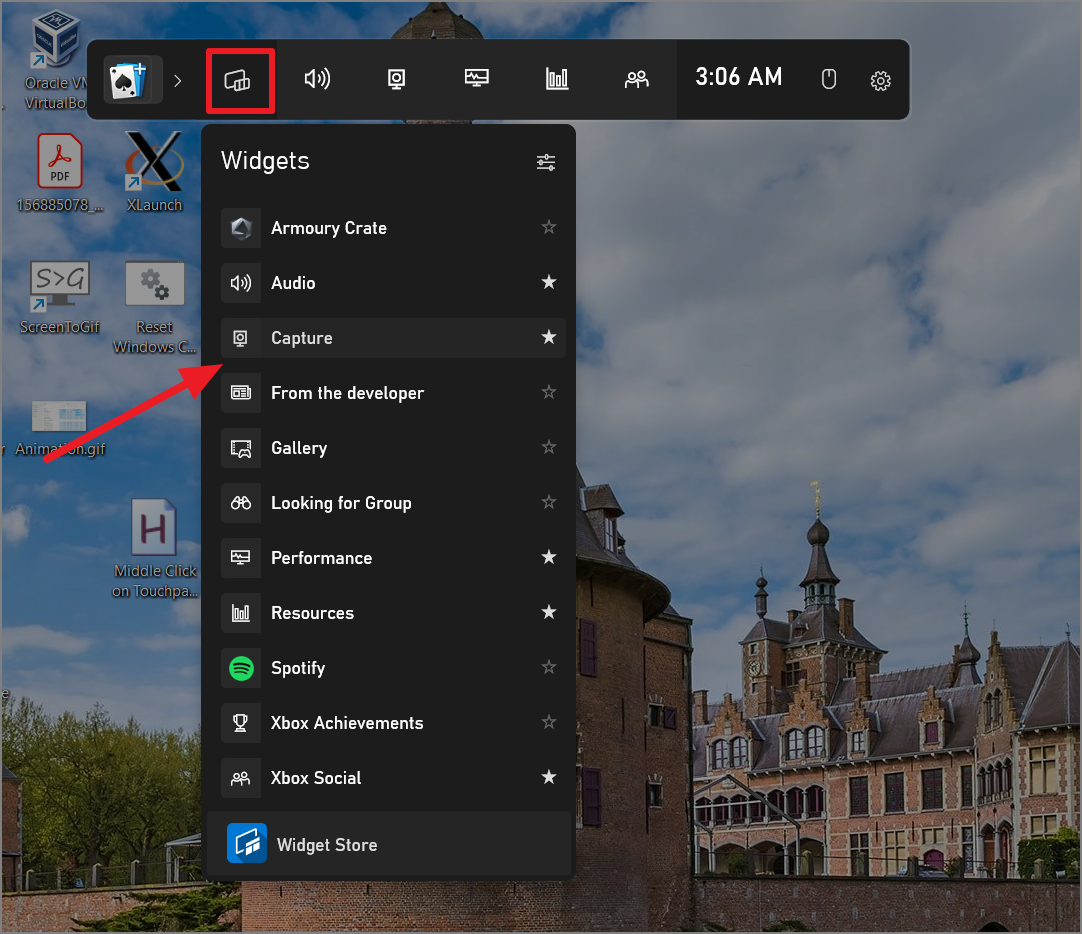Image resolution: width=1082 pixels, height=934 pixels.
Task: Open the Audio widget icon in the toolbar
Action: [x=318, y=77]
